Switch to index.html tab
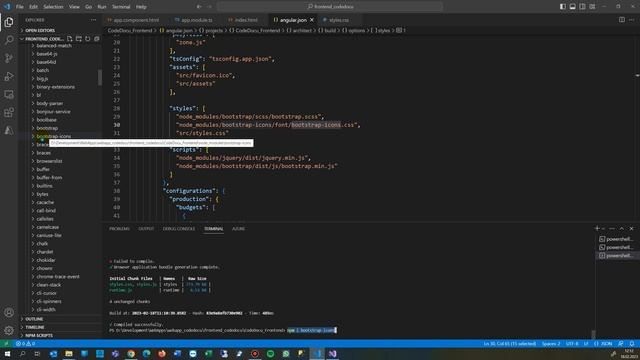640x360 pixels. (246, 20)
